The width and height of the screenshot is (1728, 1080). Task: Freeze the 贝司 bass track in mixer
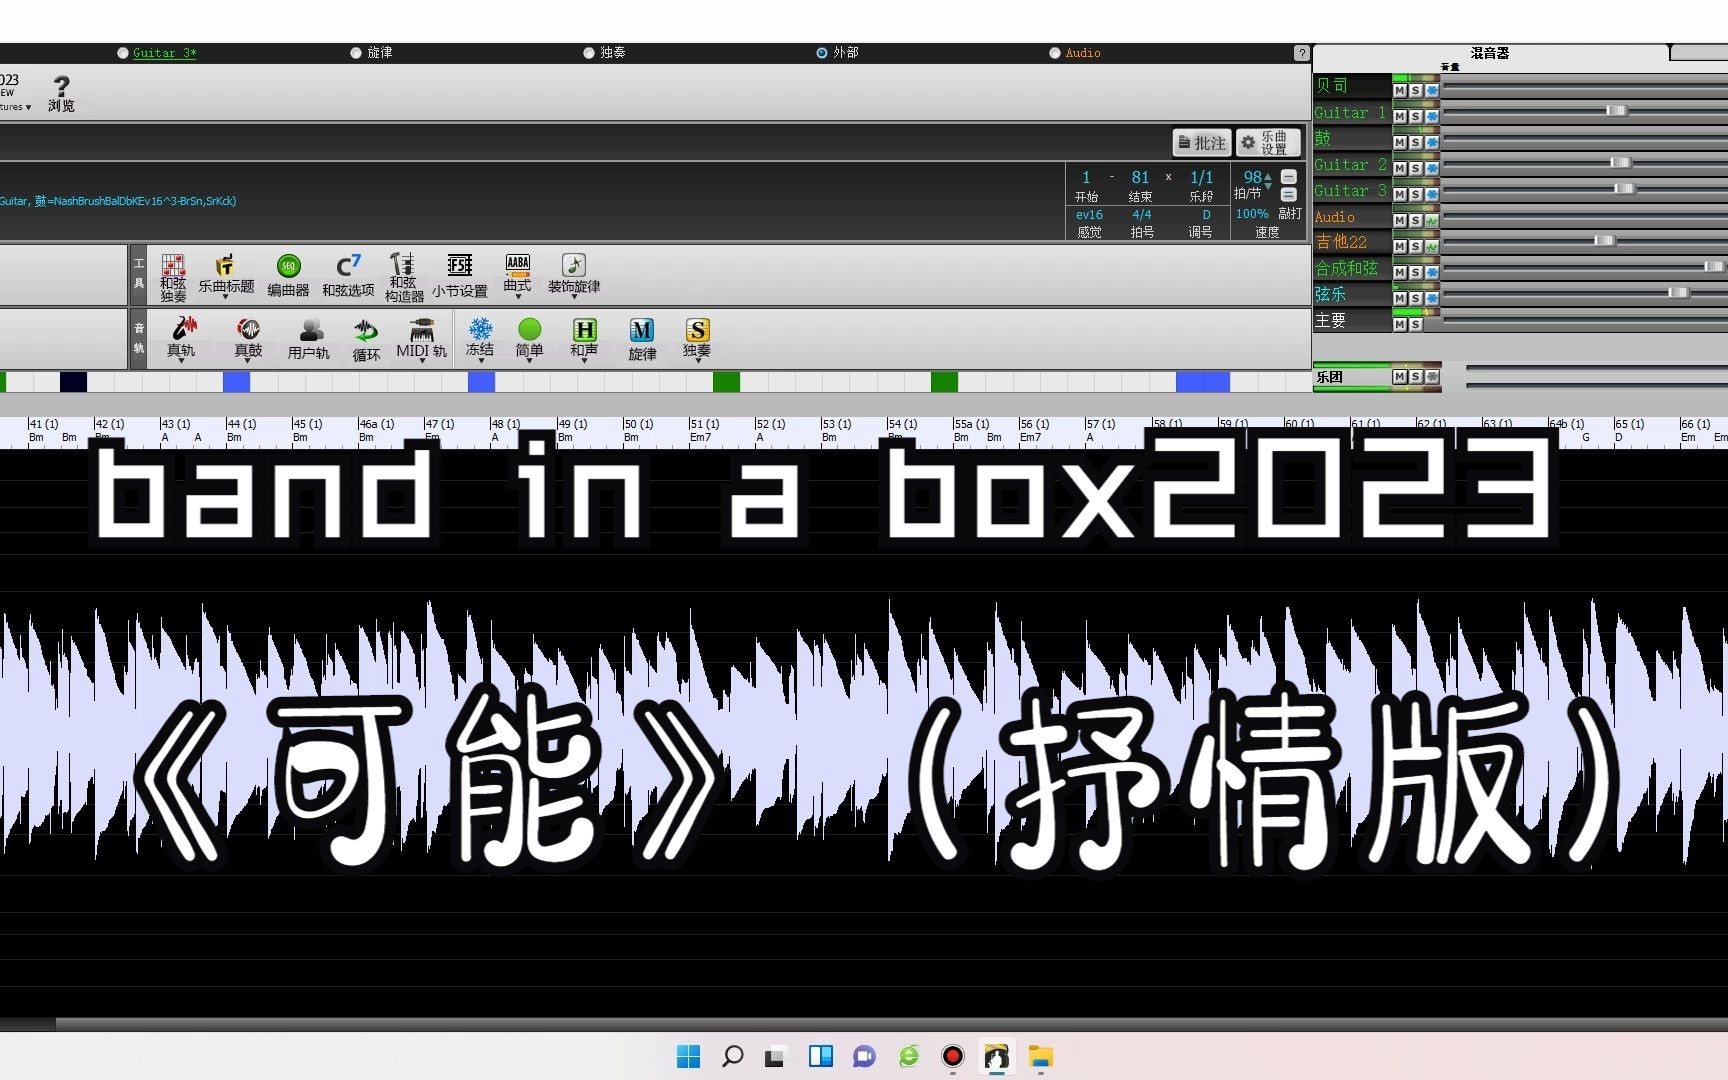(1432, 90)
